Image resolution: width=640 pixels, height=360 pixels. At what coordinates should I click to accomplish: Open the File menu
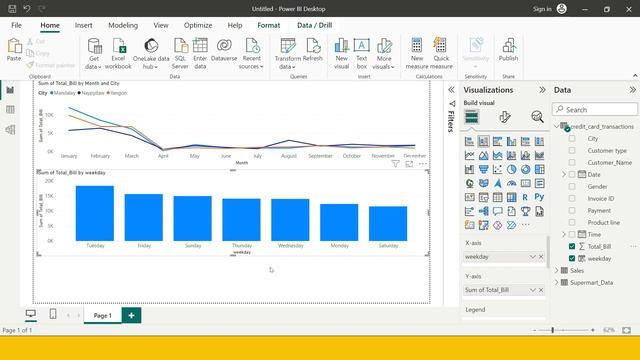(x=16, y=25)
